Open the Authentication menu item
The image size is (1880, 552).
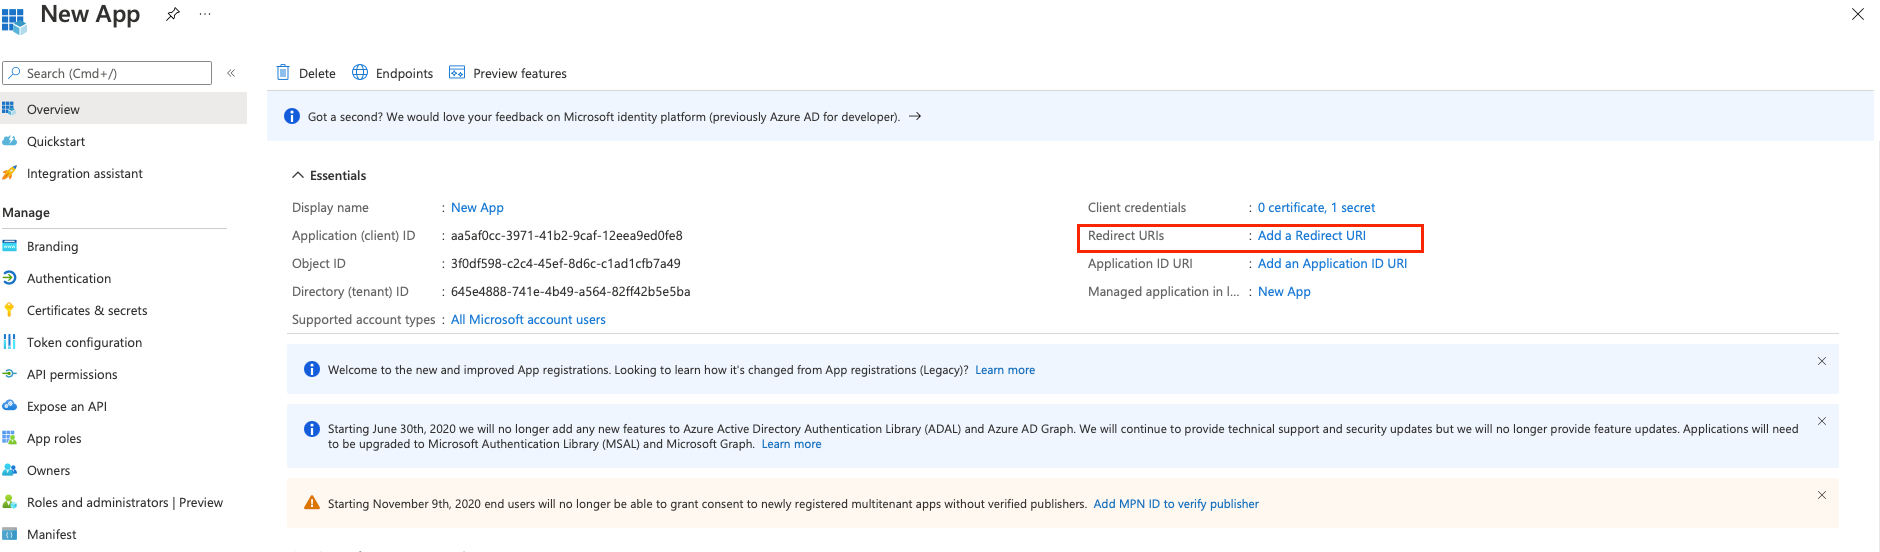coord(69,278)
